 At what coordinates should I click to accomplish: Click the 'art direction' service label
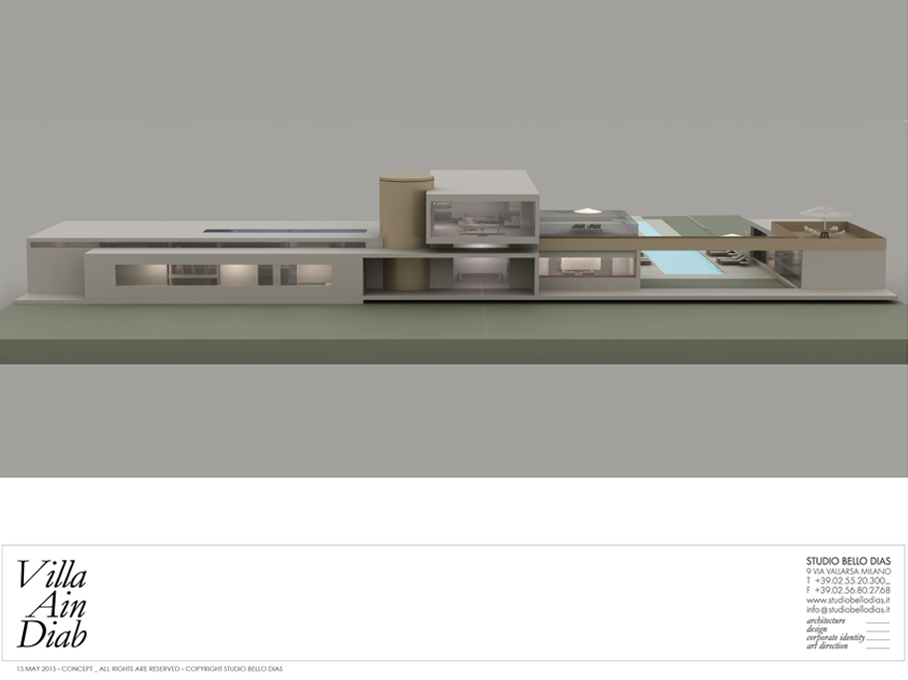click(830, 646)
